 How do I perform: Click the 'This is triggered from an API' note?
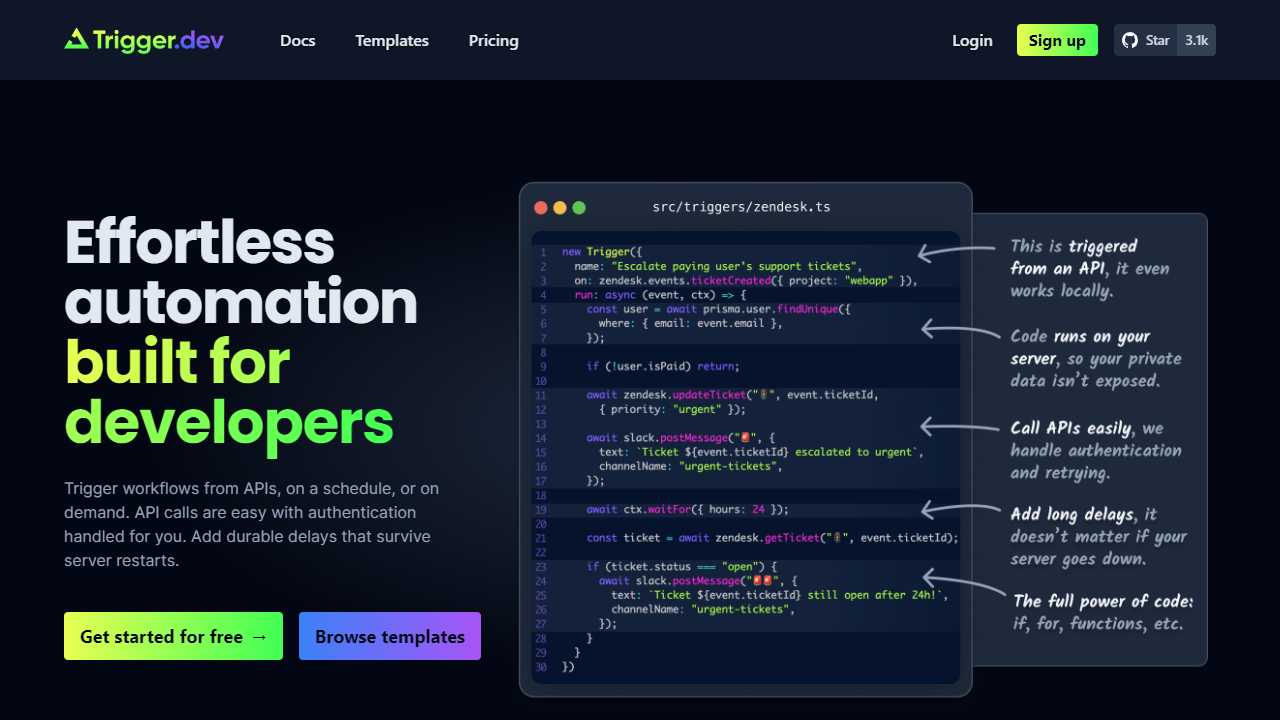(x=1090, y=268)
